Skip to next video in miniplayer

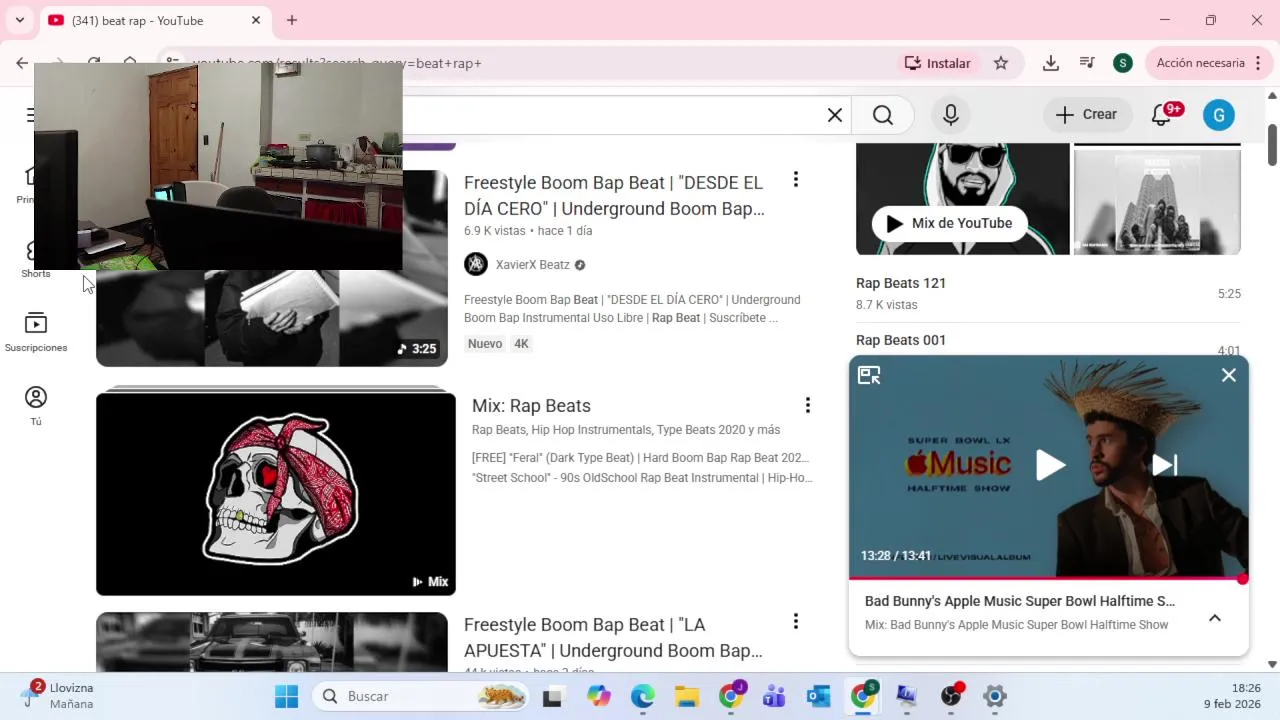pos(1165,465)
